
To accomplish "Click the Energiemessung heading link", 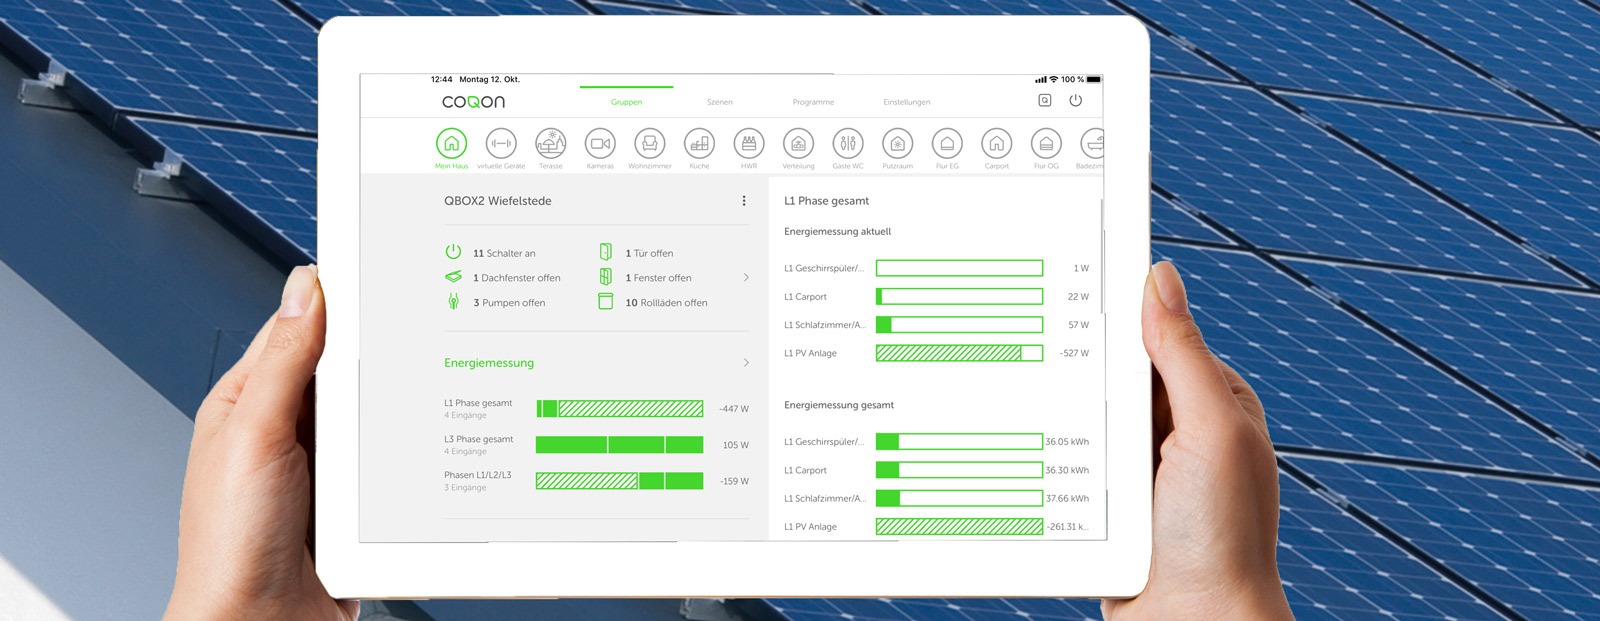I will coord(489,363).
